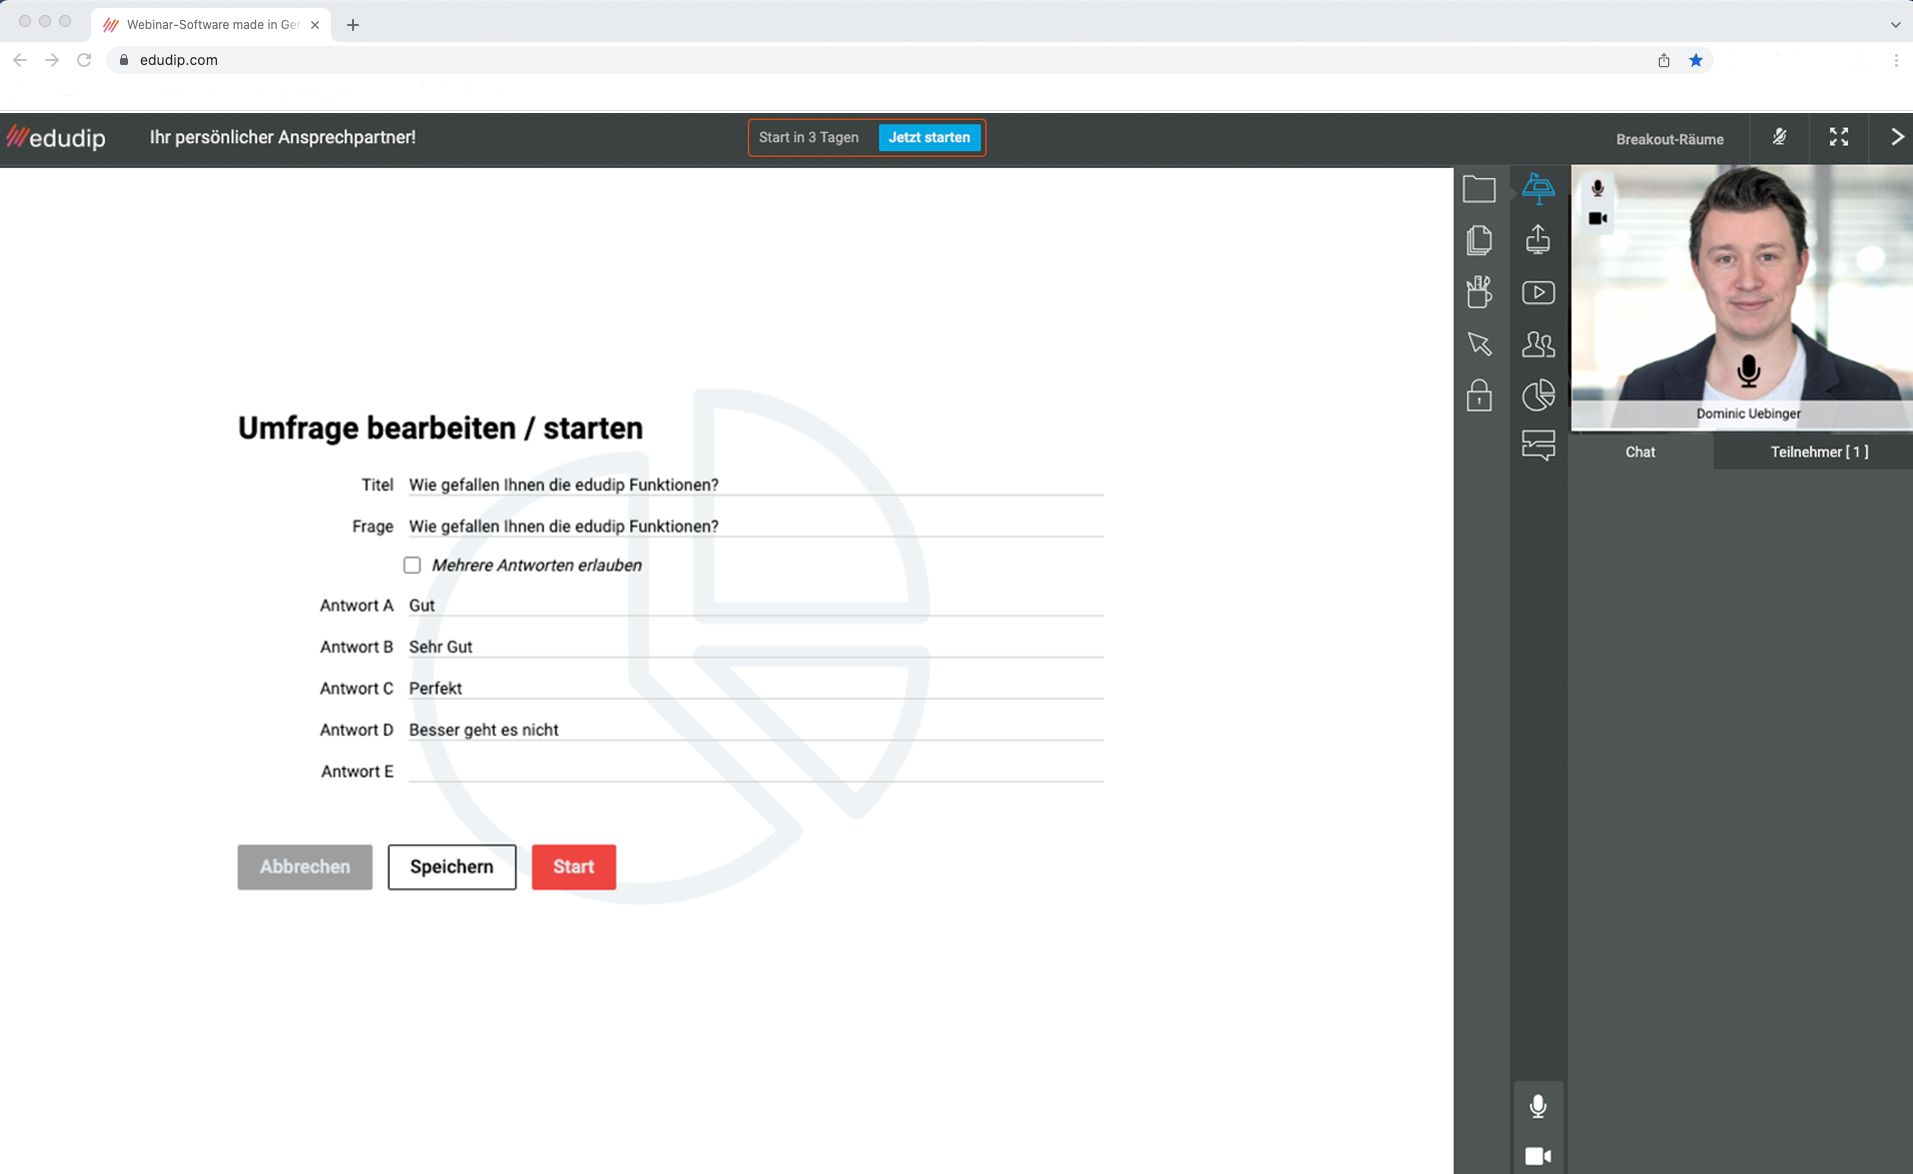
Task: Collapse side panel with right chevron
Action: (x=1896, y=137)
